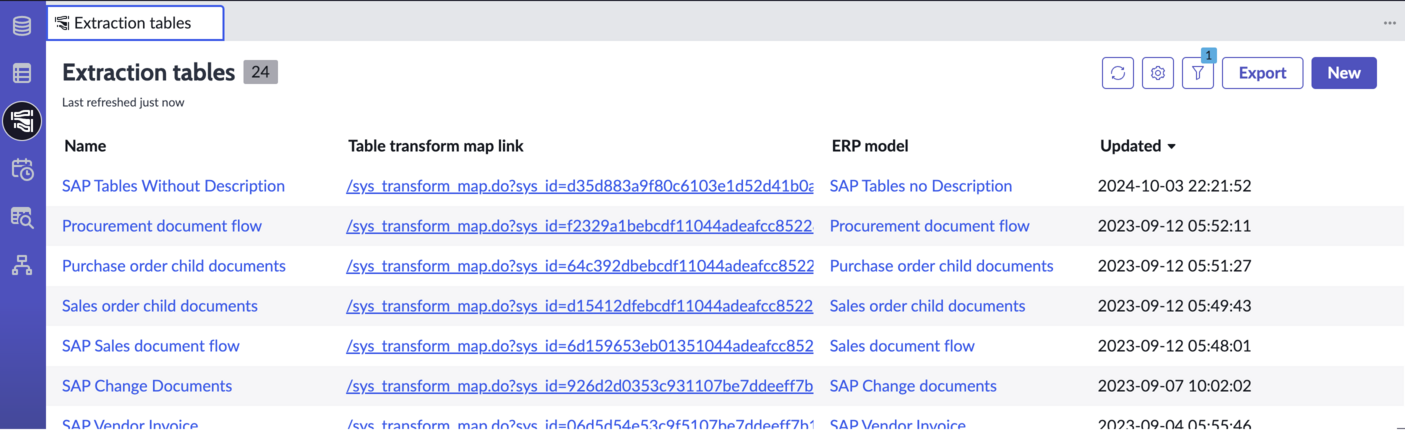Open the calendar schedule sidebar icon
Image resolution: width=1405 pixels, height=430 pixels.
(x=22, y=169)
